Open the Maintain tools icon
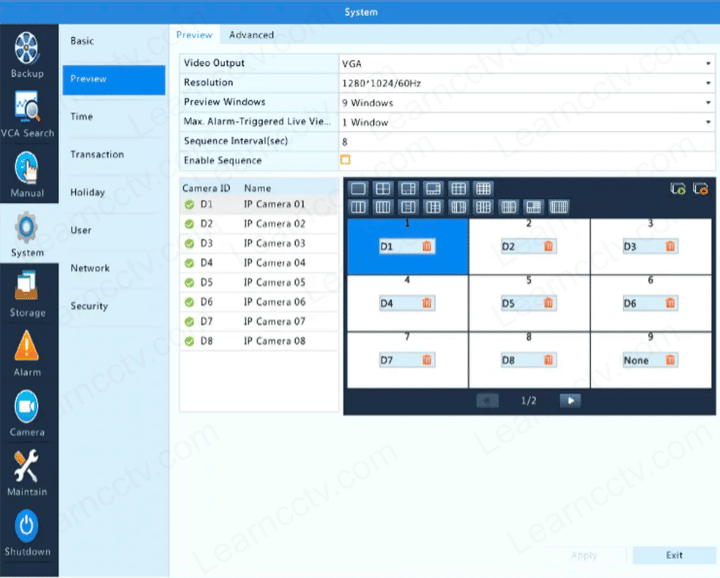720x578 pixels. point(27,467)
